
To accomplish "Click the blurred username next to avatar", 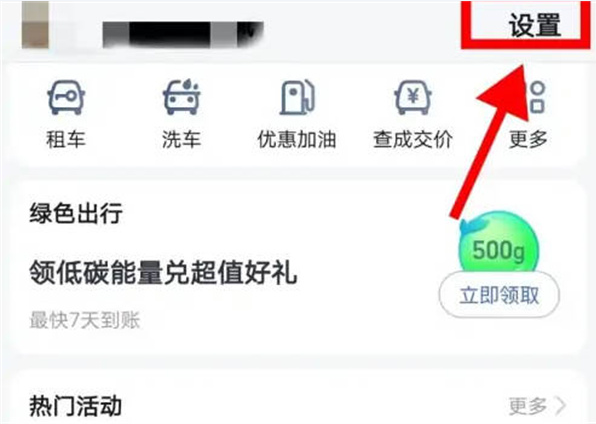I will click(x=183, y=35).
